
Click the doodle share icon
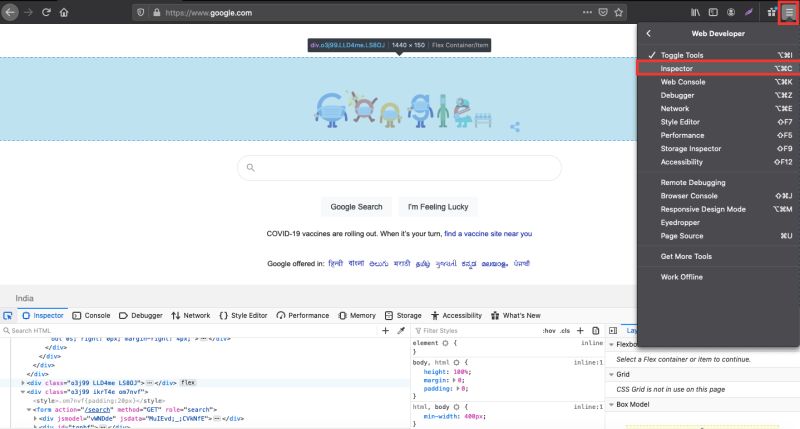515,127
